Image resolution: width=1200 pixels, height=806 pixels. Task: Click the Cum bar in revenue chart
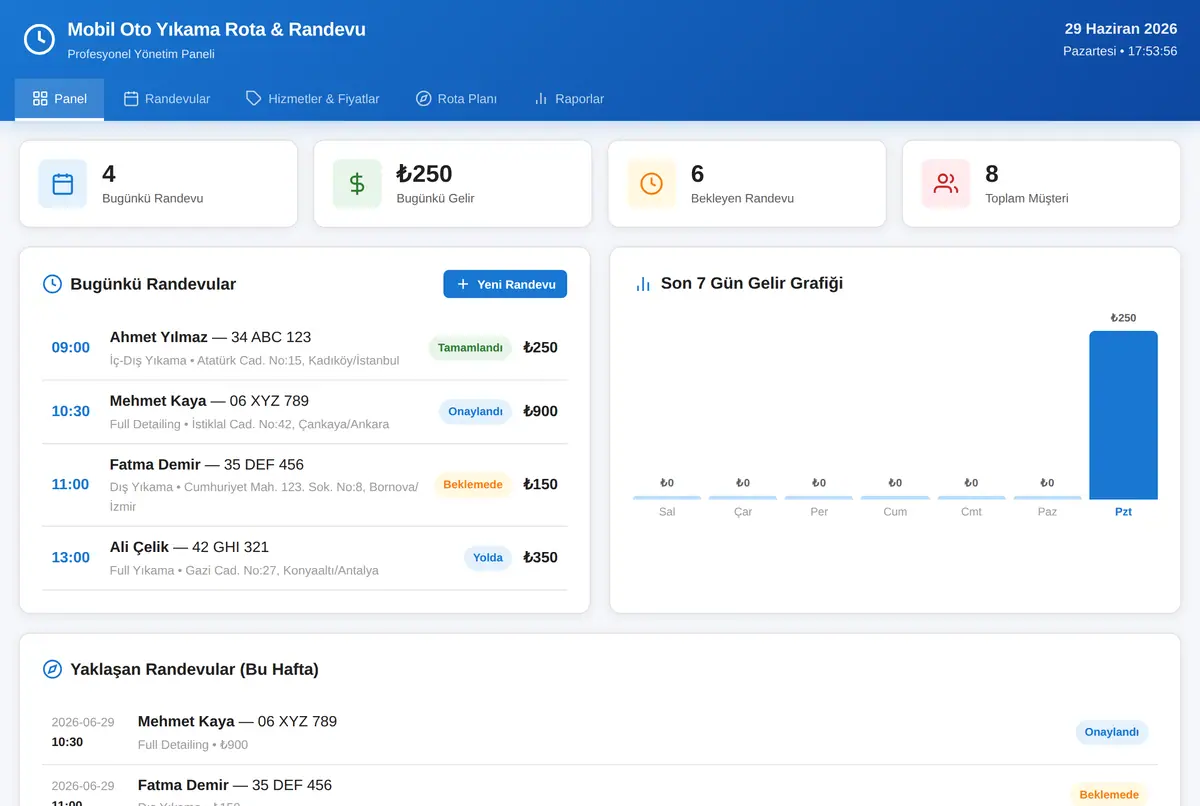[x=895, y=497]
